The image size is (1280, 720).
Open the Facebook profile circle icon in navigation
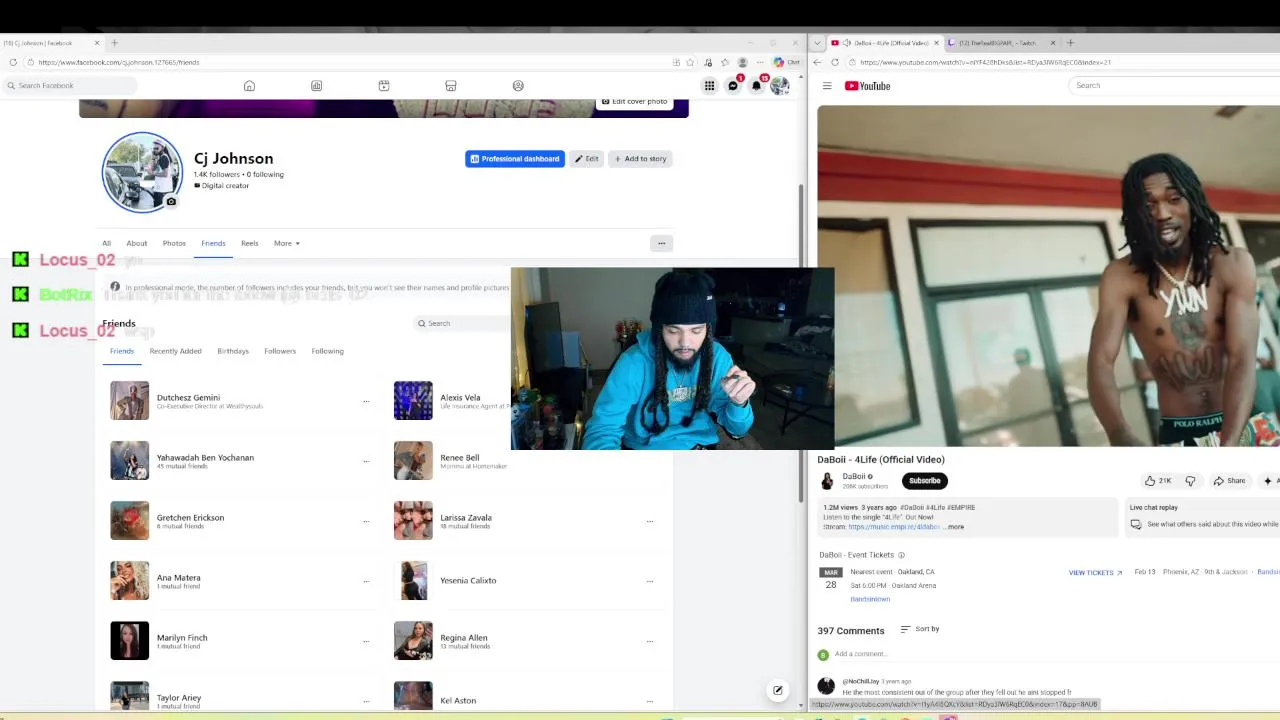(x=518, y=86)
